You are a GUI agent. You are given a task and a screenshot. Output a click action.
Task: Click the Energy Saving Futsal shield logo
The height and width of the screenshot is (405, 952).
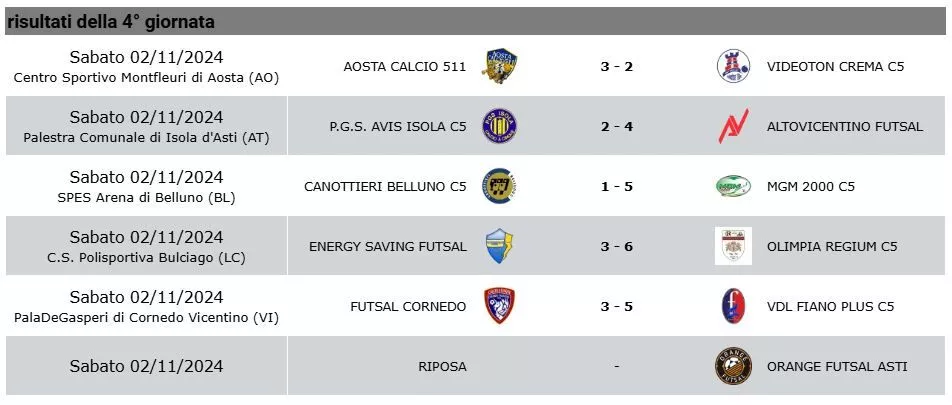[x=500, y=246]
